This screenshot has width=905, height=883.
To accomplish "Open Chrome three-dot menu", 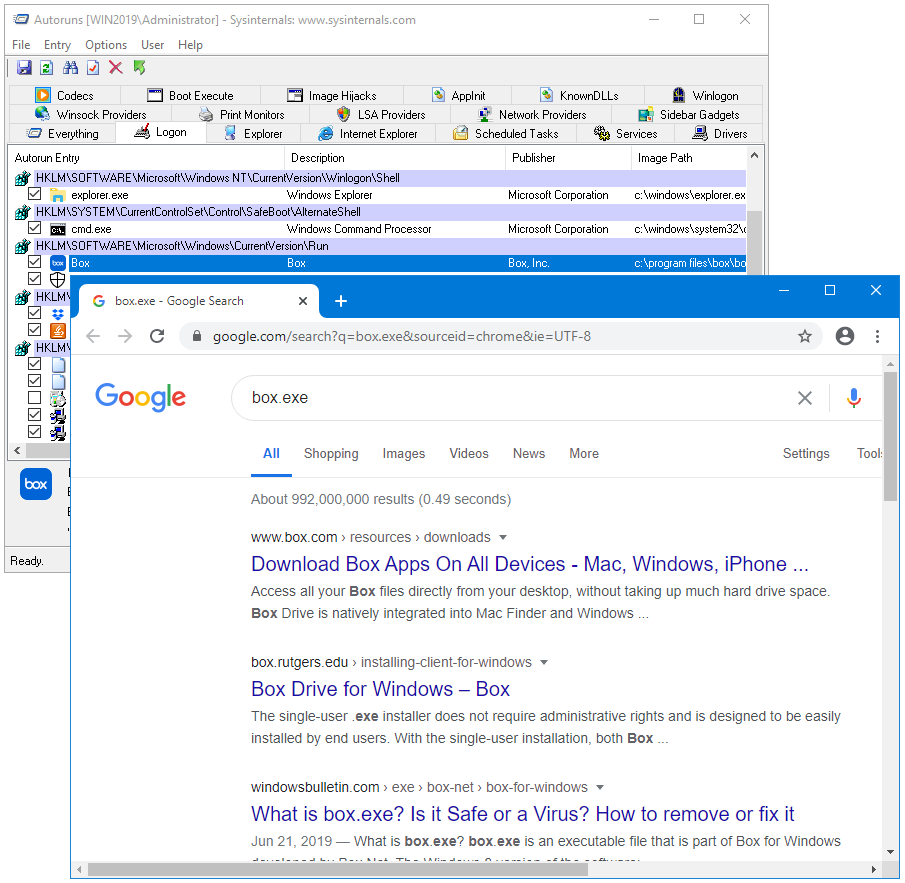I will (877, 336).
